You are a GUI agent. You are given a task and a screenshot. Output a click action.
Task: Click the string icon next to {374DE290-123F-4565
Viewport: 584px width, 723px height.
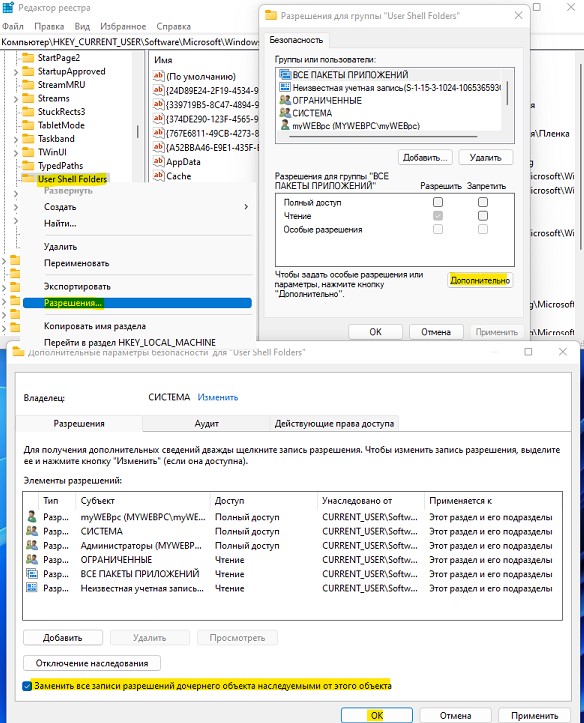coord(159,119)
